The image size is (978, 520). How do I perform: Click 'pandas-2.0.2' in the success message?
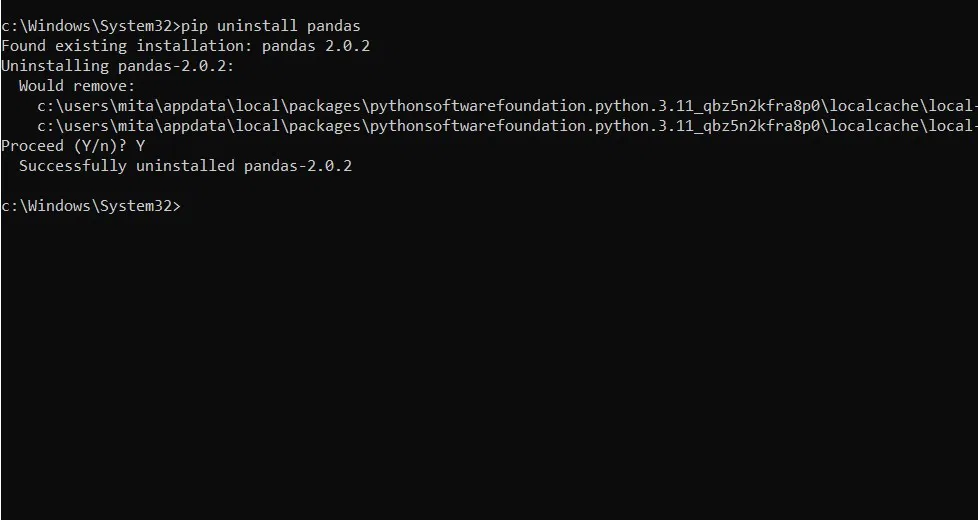(298, 166)
